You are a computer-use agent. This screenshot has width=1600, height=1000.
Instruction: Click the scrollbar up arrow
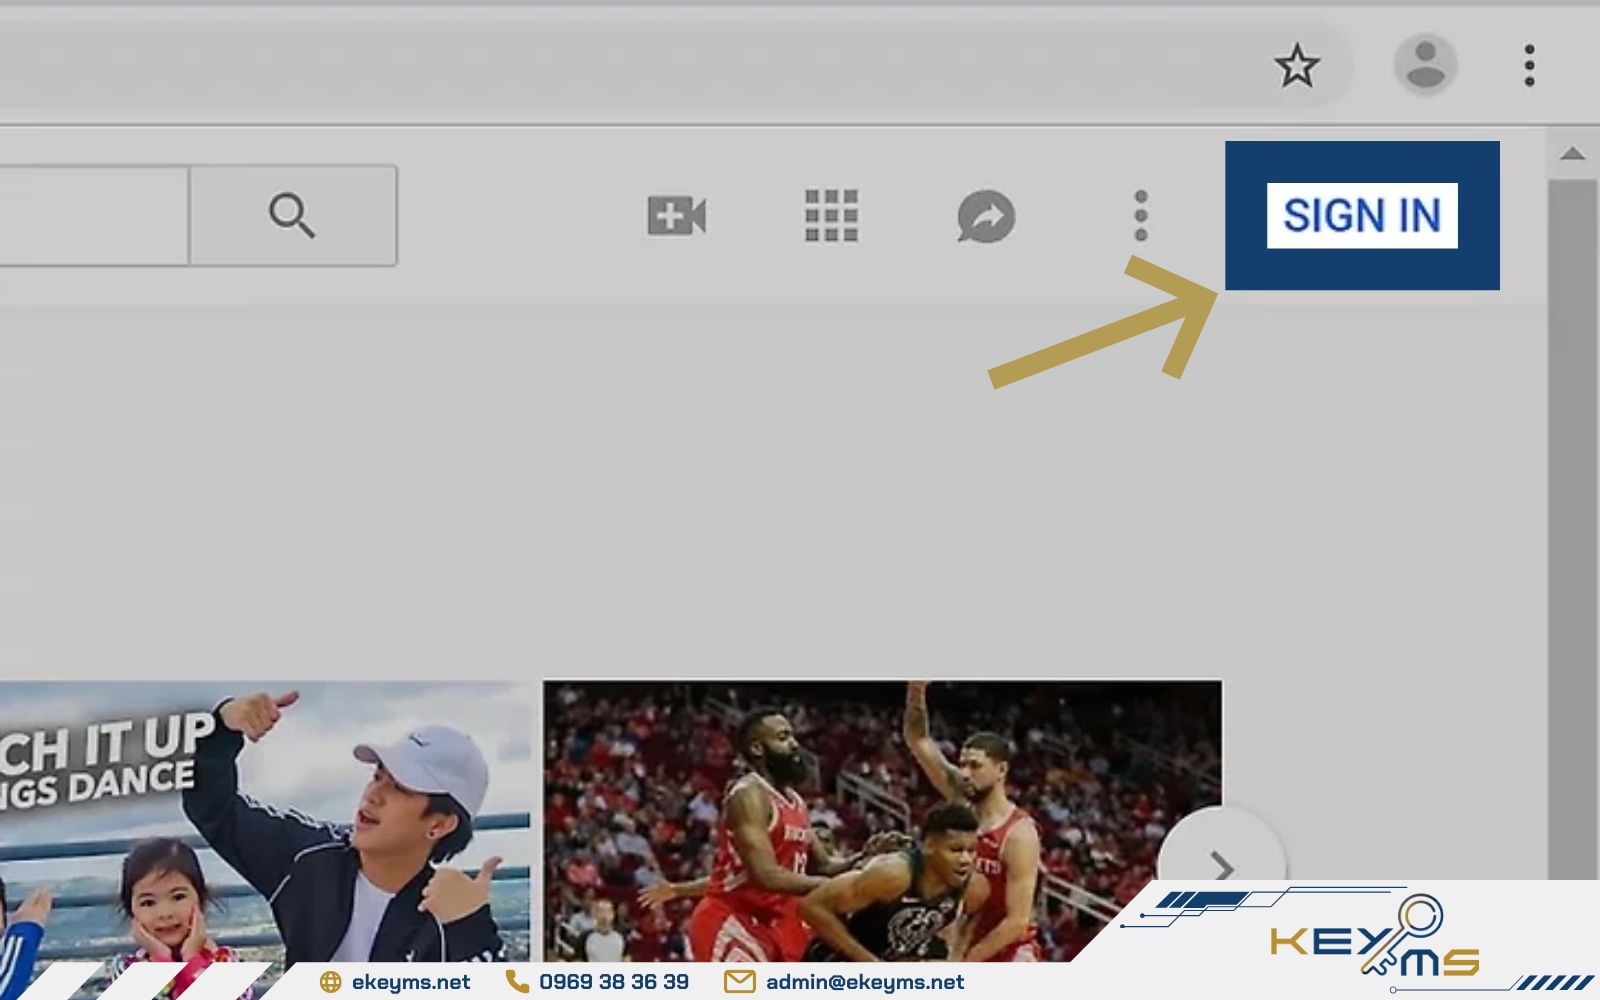click(1572, 154)
